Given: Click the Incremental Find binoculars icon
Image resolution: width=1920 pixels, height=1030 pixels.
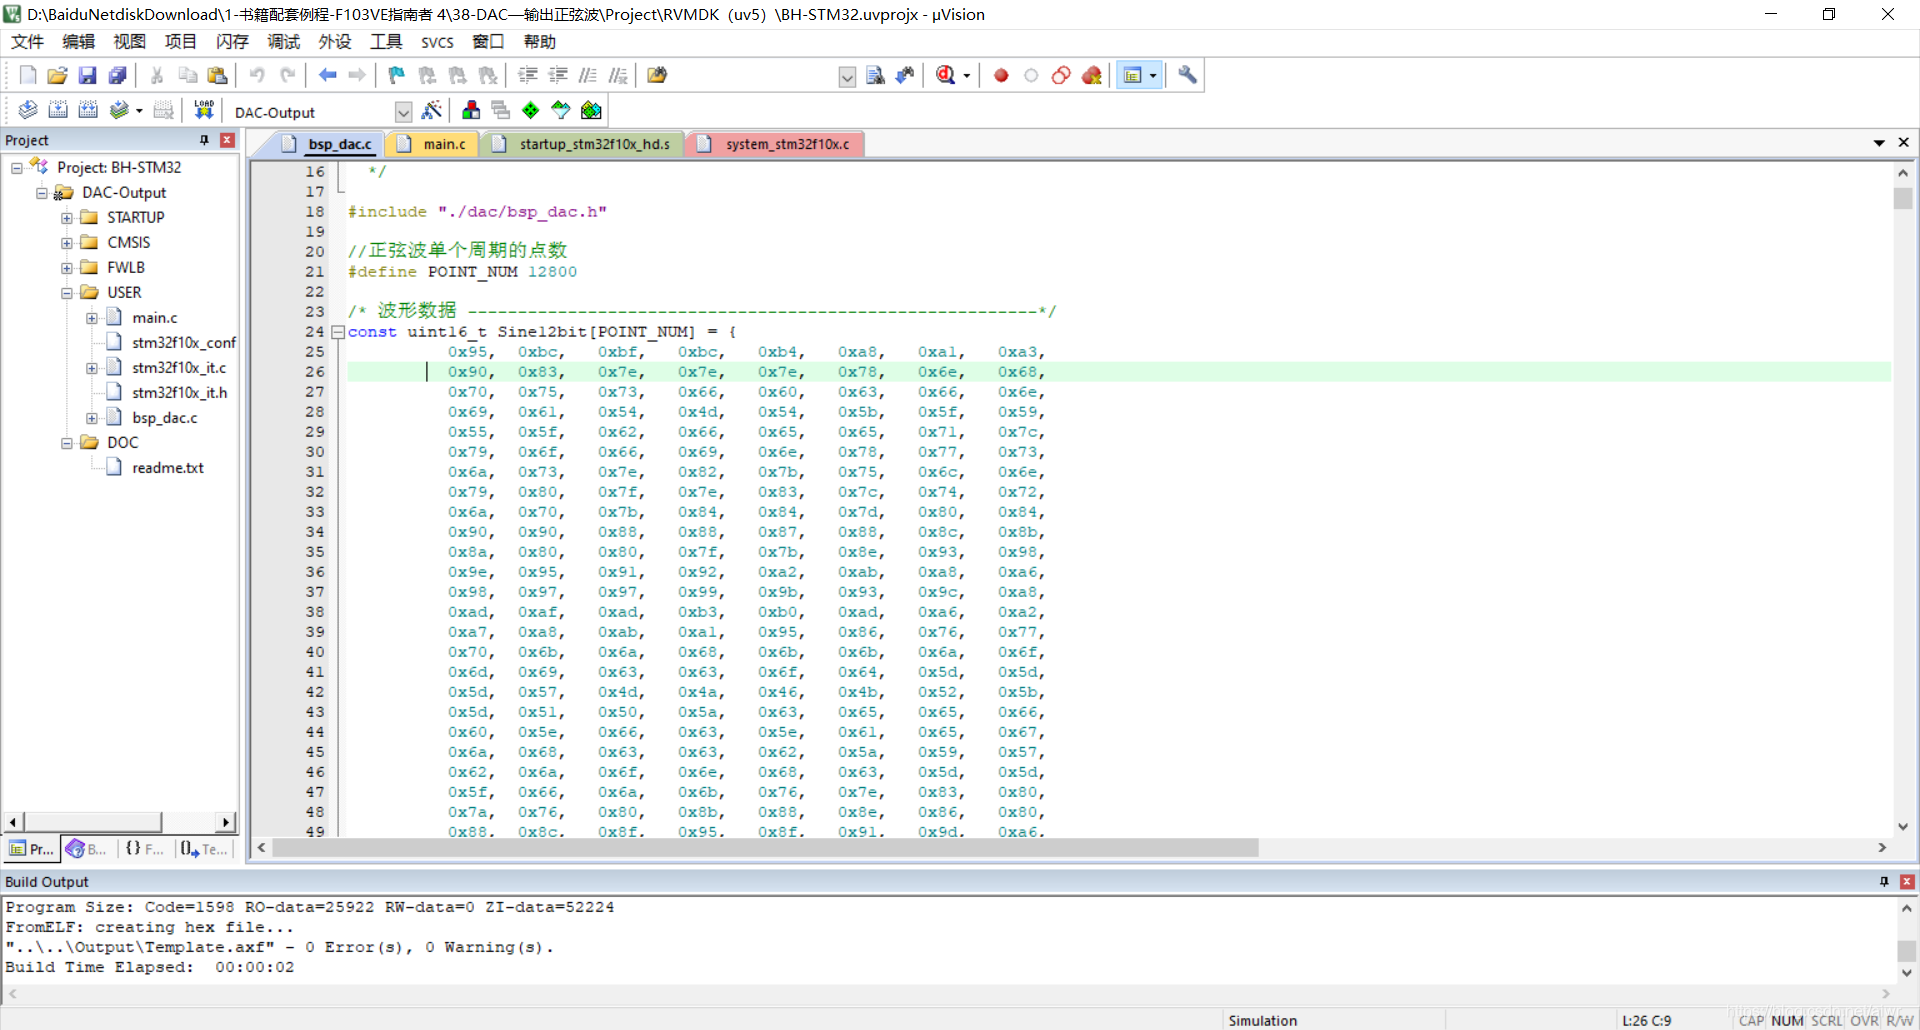Looking at the screenshot, I should 905,75.
